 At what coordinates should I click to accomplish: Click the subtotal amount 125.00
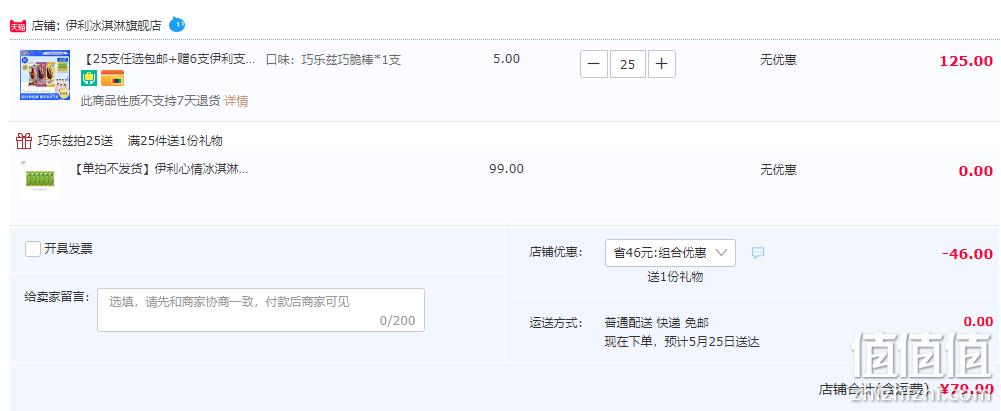coord(966,61)
